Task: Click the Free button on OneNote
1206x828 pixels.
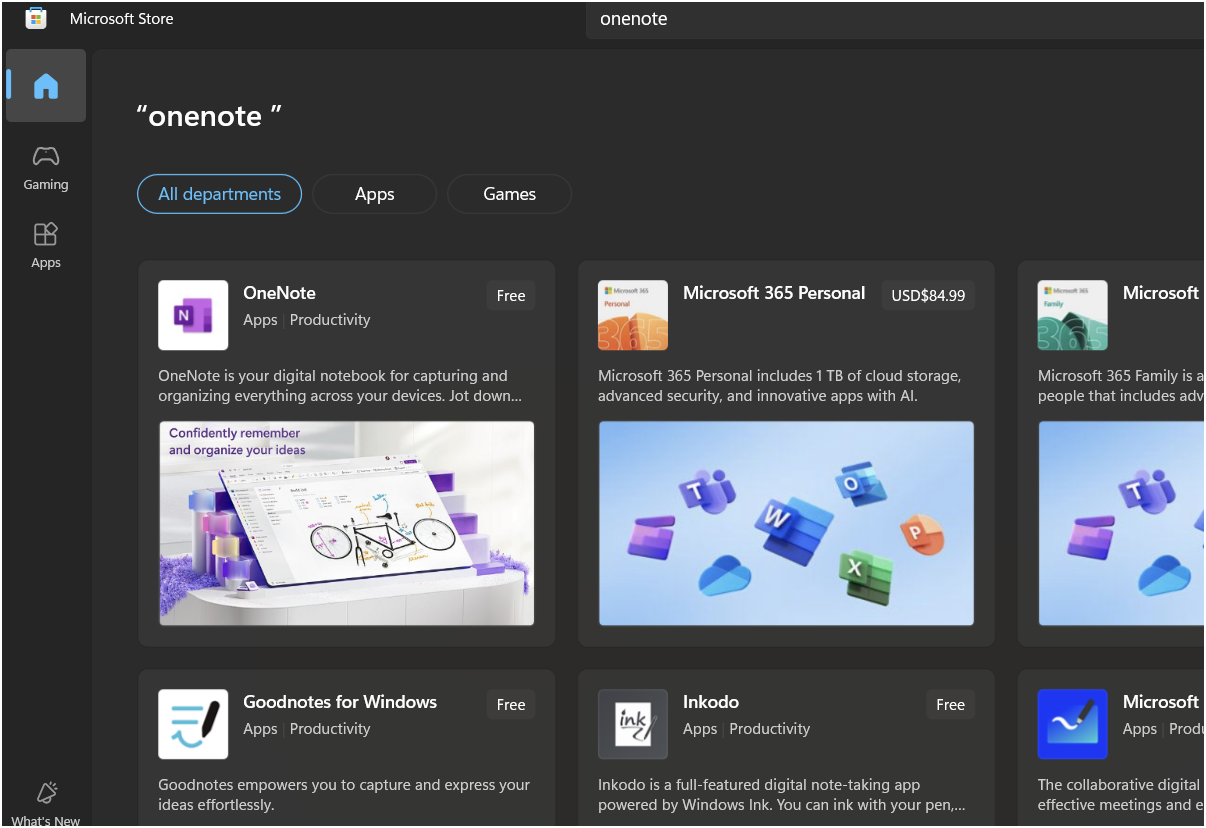Action: 511,296
